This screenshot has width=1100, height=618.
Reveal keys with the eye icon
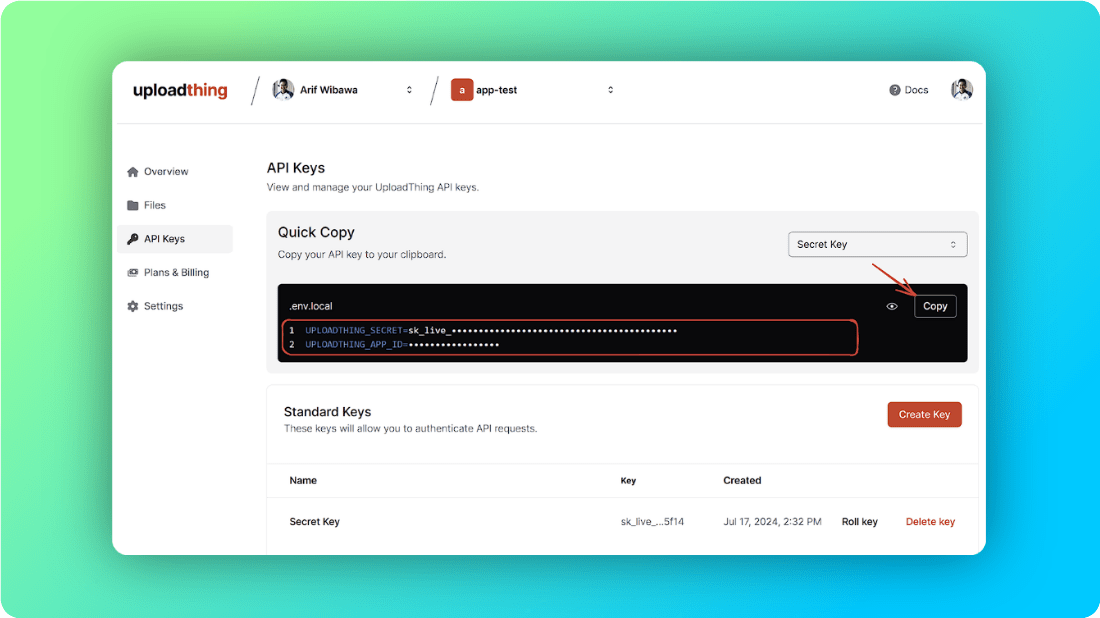(892, 307)
